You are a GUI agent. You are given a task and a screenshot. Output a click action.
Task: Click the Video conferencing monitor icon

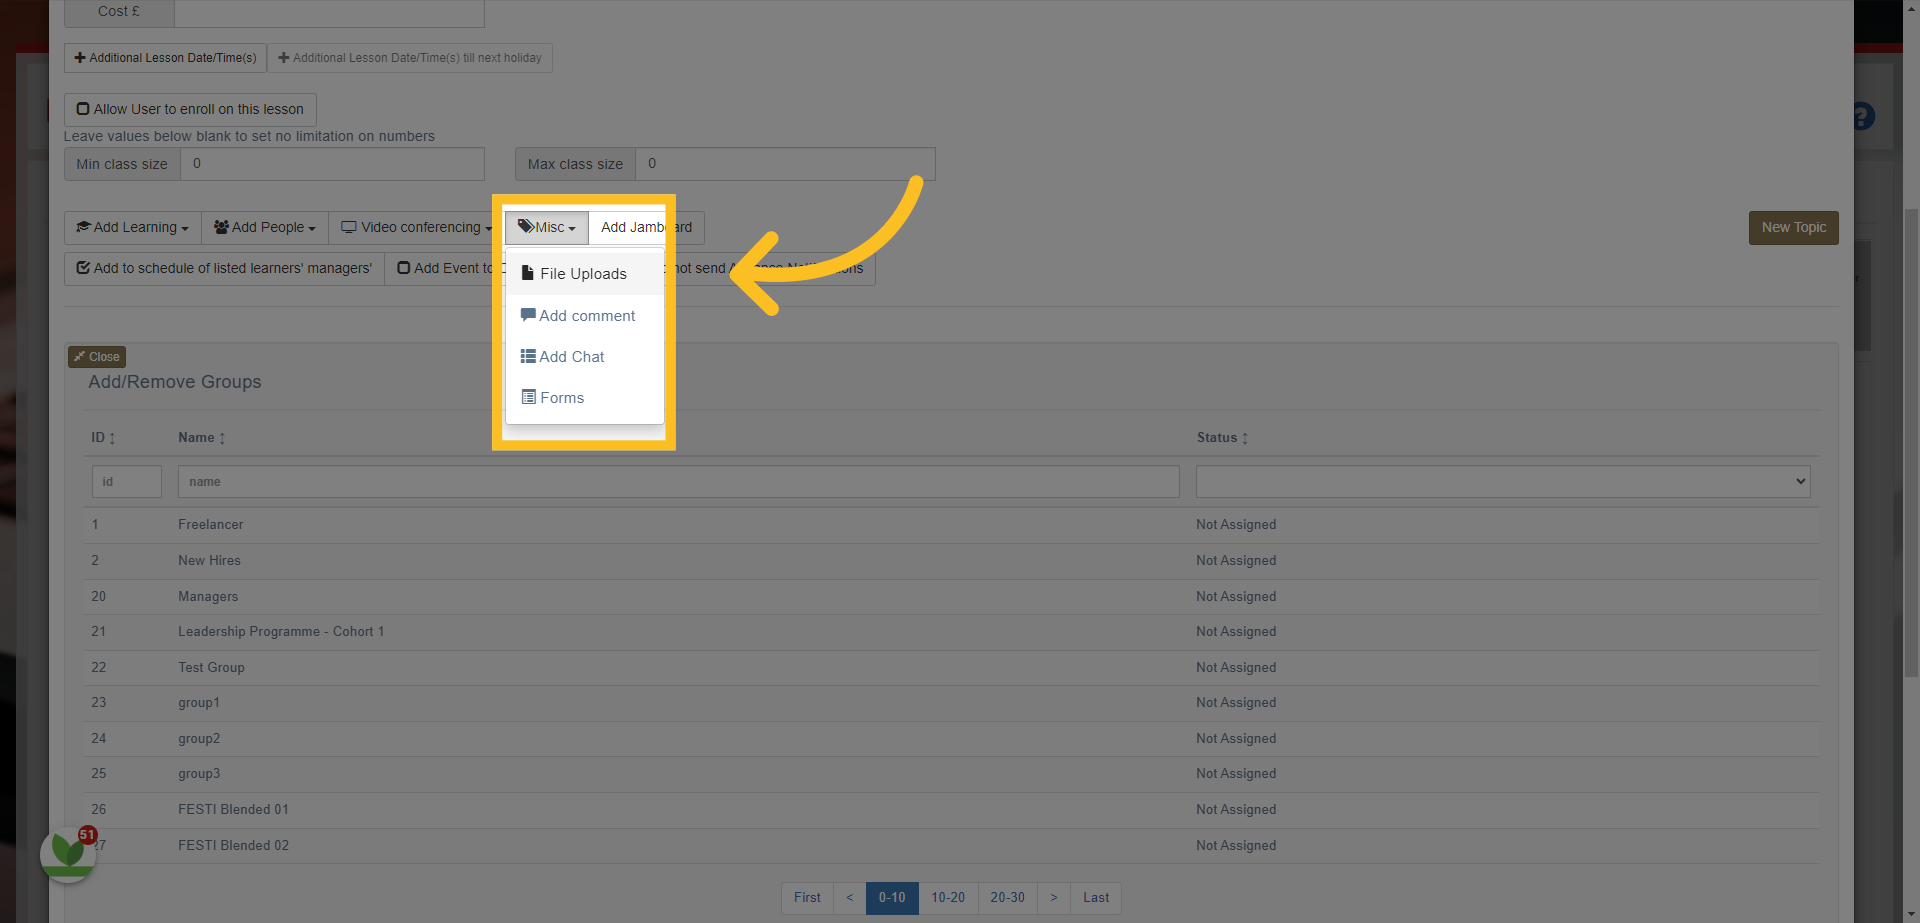point(349,227)
